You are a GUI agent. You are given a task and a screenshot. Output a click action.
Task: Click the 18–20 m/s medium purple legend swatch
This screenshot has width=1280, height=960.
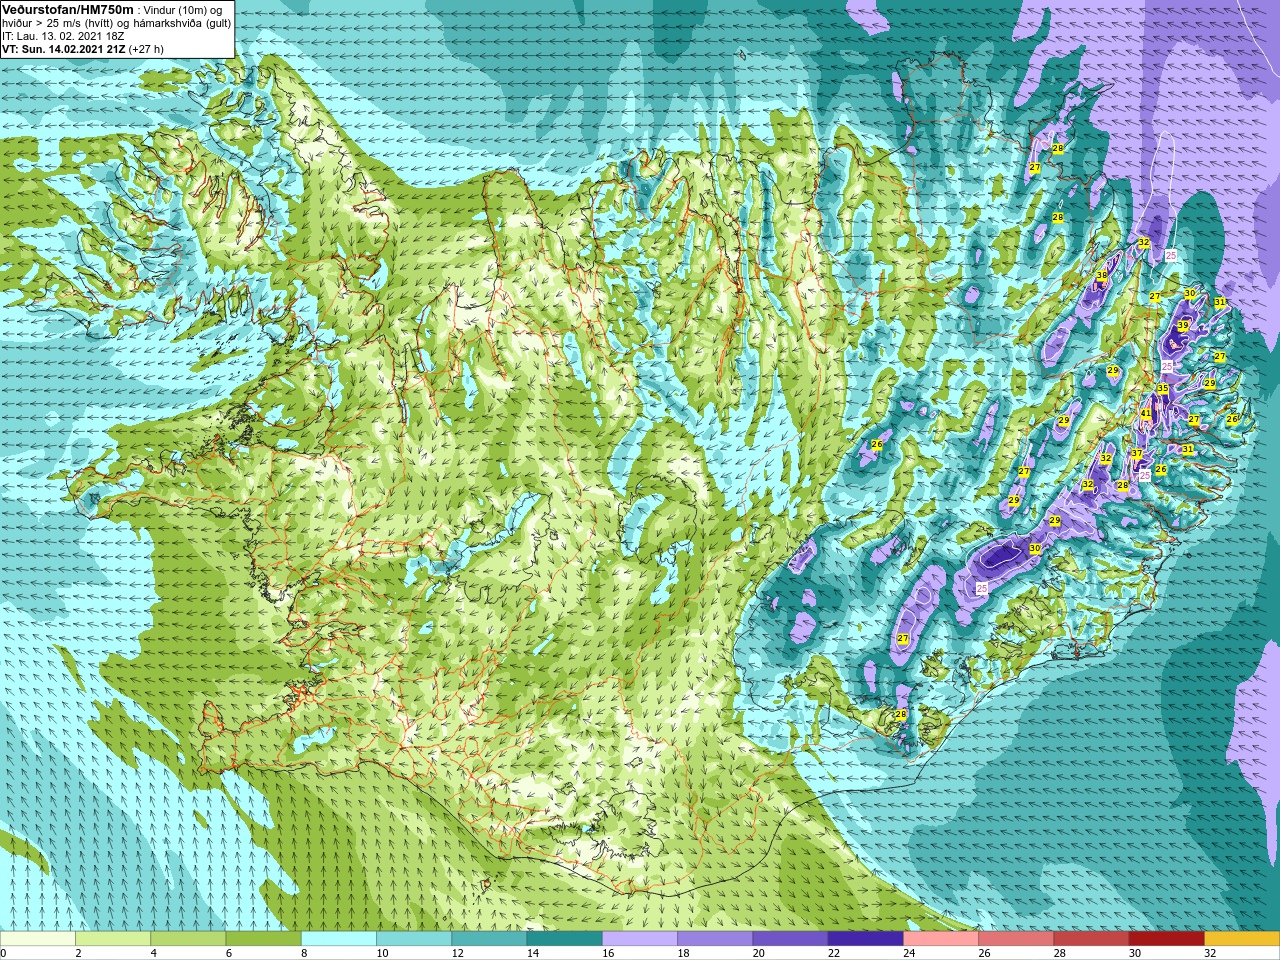(715, 939)
